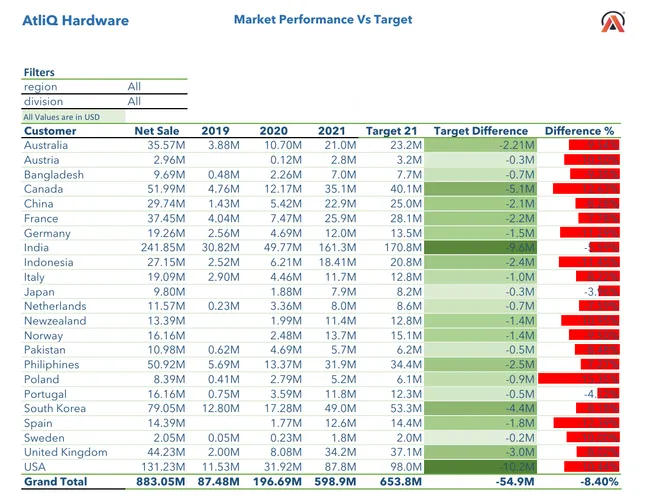The image size is (650, 500).
Task: Click the AtliQ Hardware title
Action: pyautogui.click(x=75, y=20)
